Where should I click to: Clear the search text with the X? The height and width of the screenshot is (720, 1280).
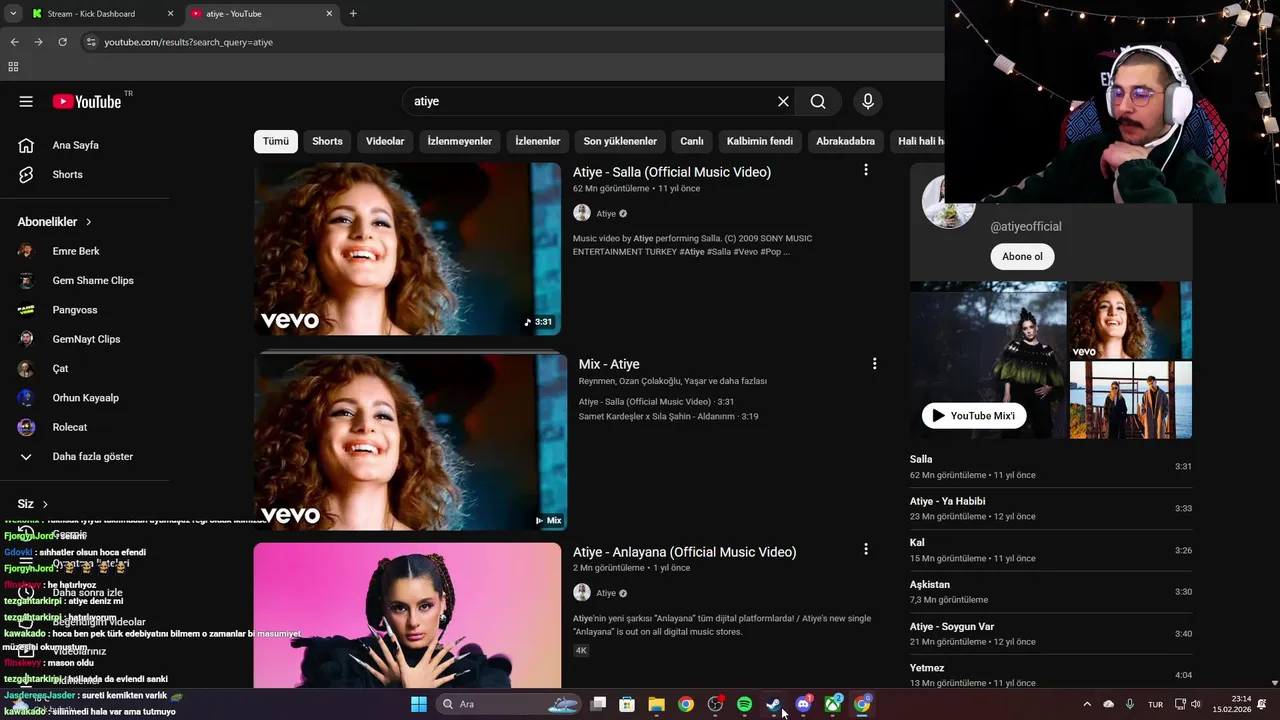783,101
